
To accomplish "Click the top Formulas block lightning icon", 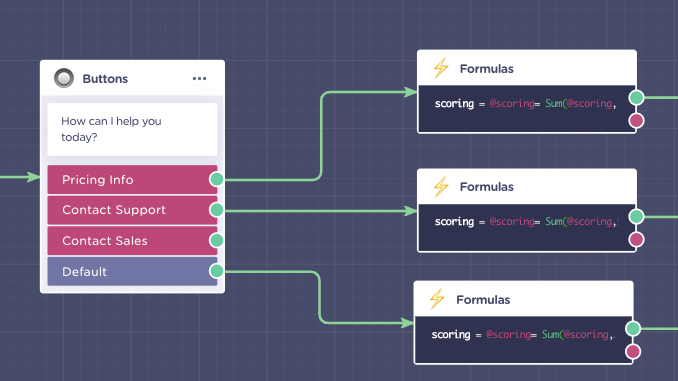I will (x=441, y=68).
